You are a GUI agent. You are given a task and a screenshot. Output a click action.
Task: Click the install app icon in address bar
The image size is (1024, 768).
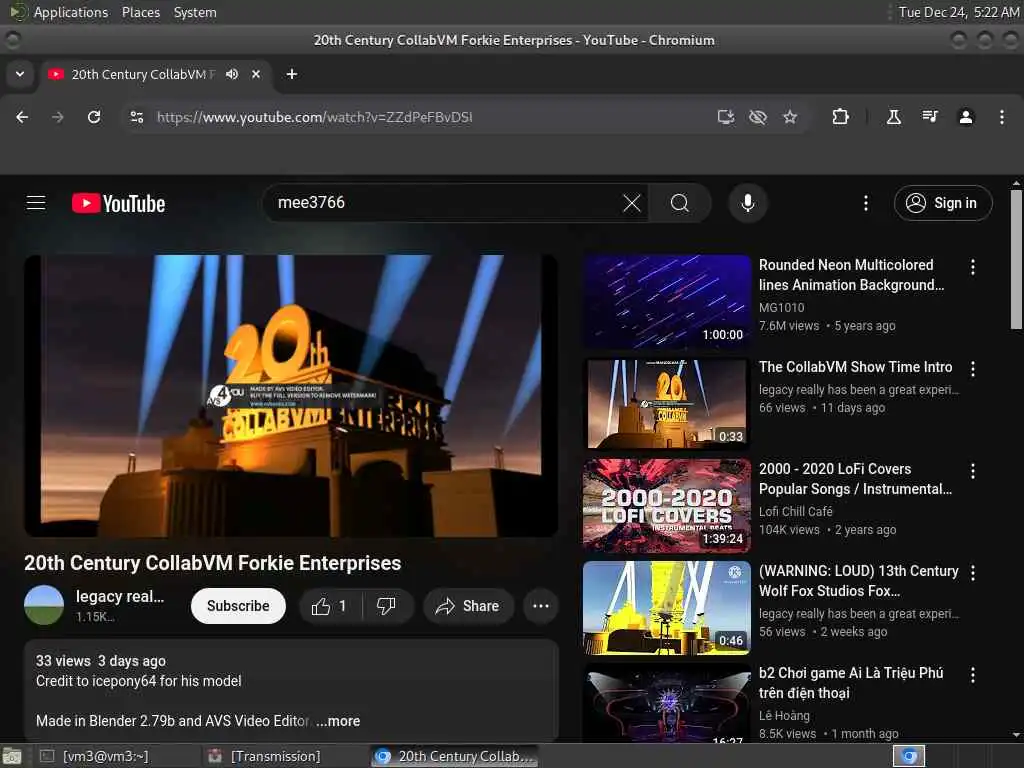(726, 117)
